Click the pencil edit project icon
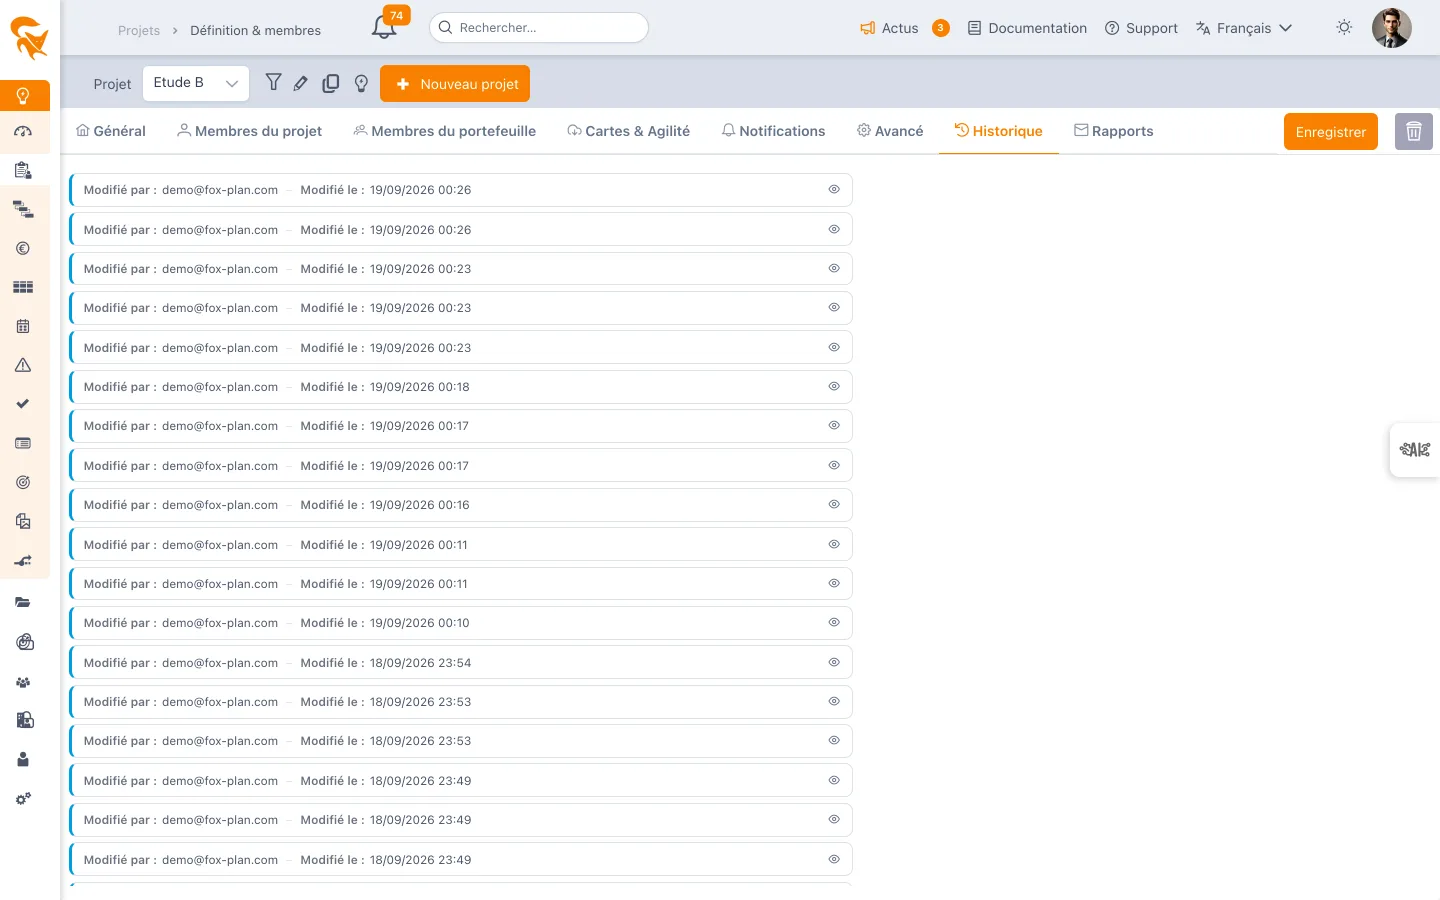The height and width of the screenshot is (900, 1440). pyautogui.click(x=301, y=84)
